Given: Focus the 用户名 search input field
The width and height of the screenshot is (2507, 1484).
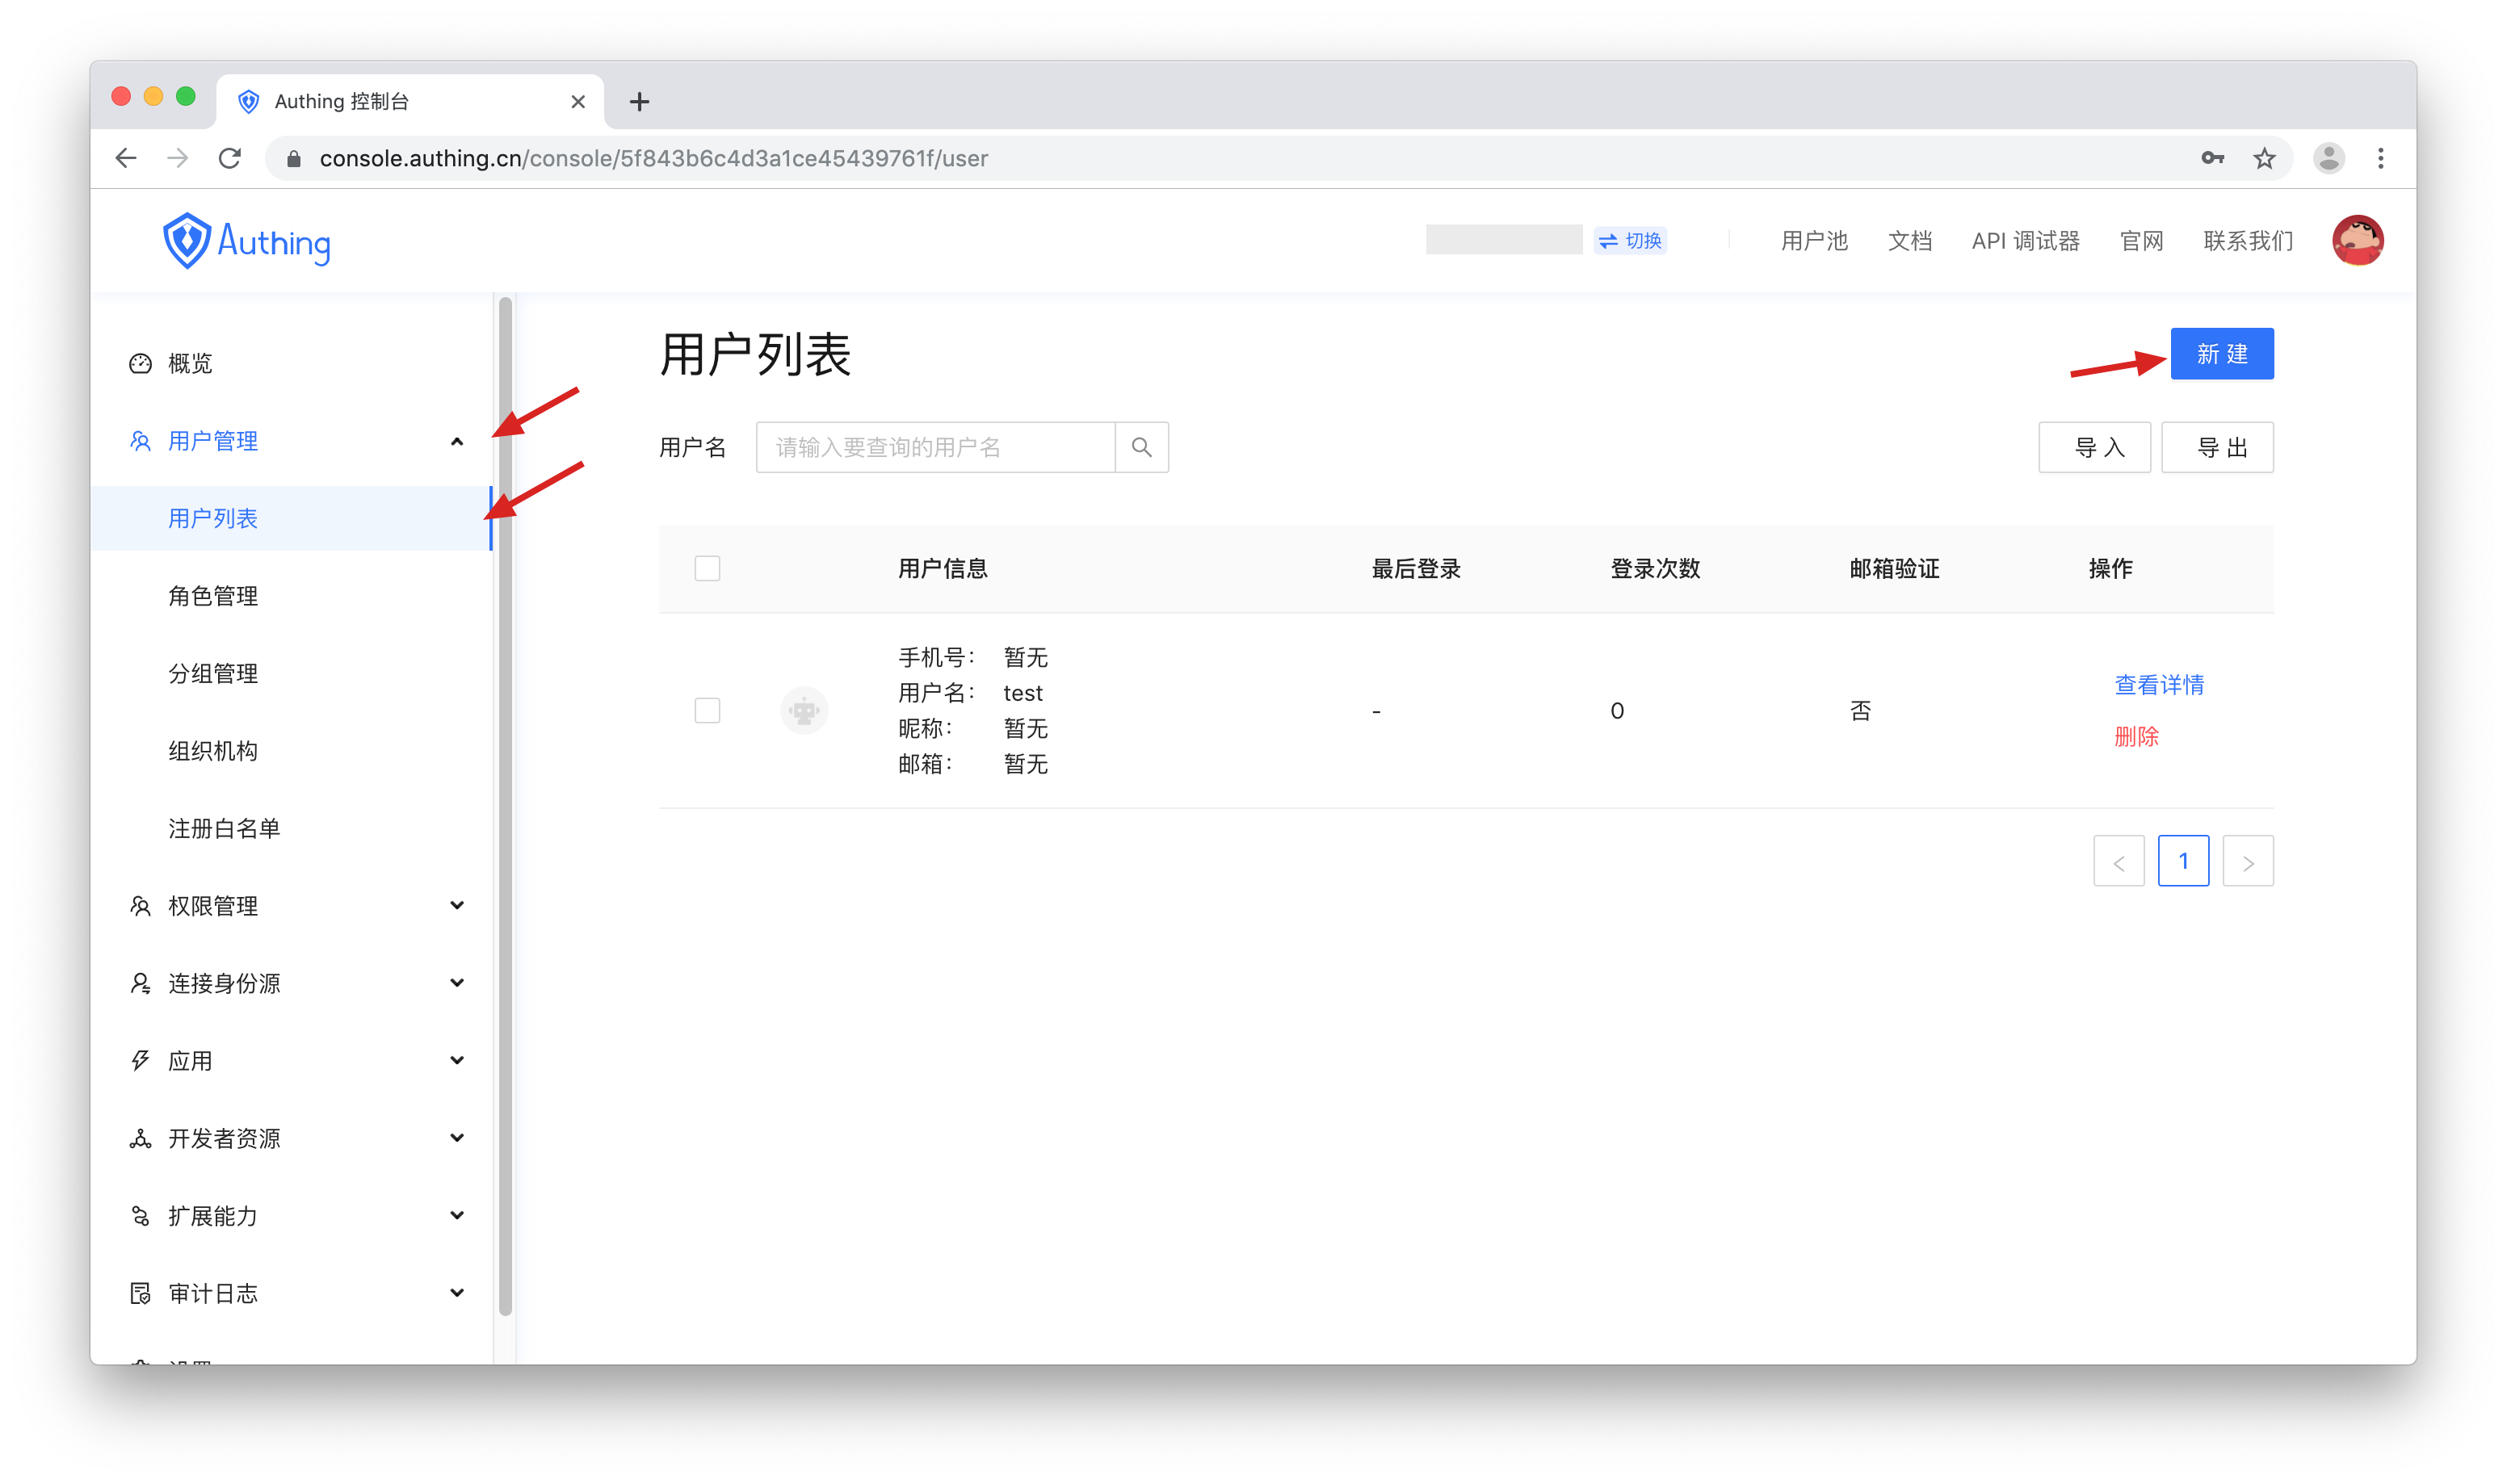Looking at the screenshot, I should (x=935, y=447).
